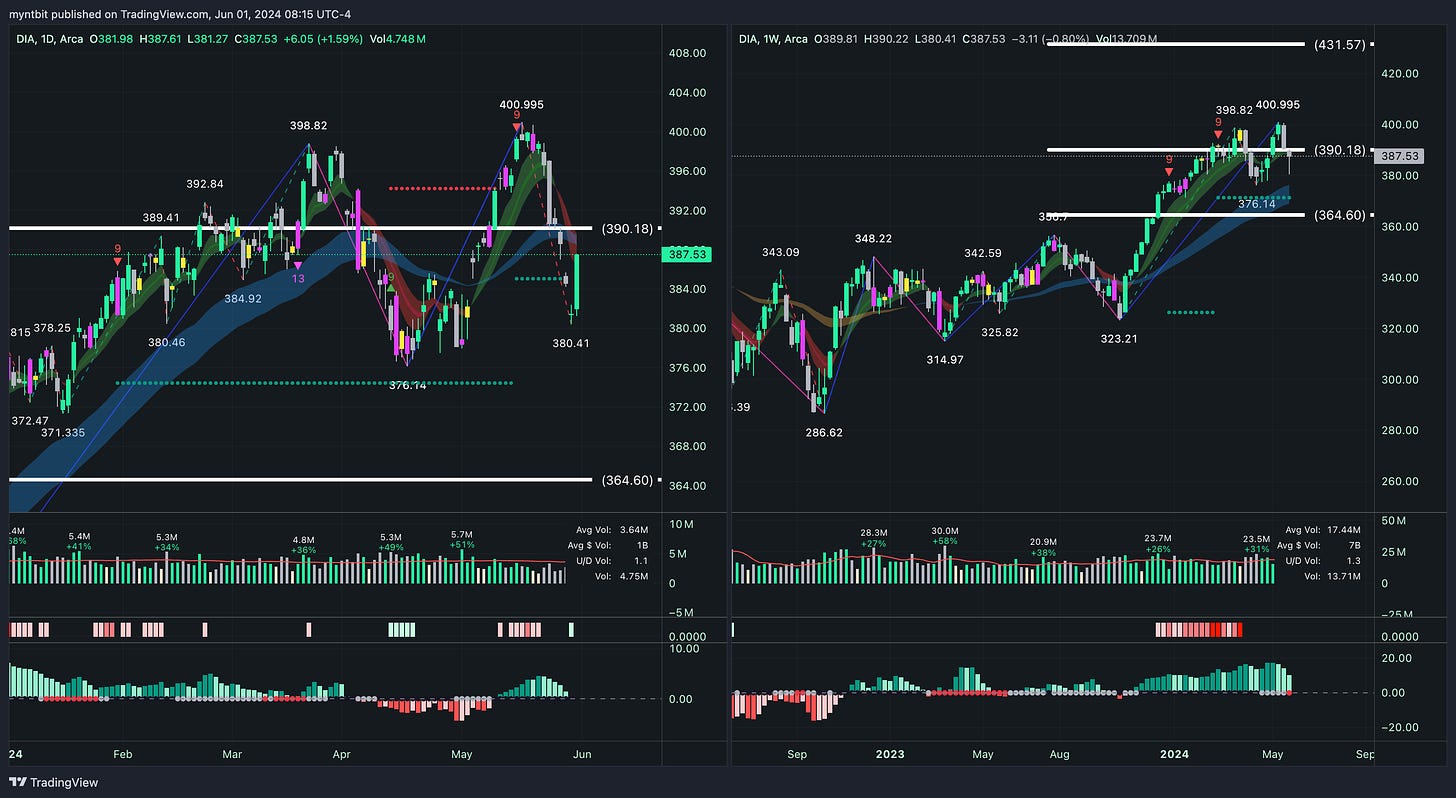Click the 380.46 price label
The height and width of the screenshot is (798, 1456).
pyautogui.click(x=166, y=342)
